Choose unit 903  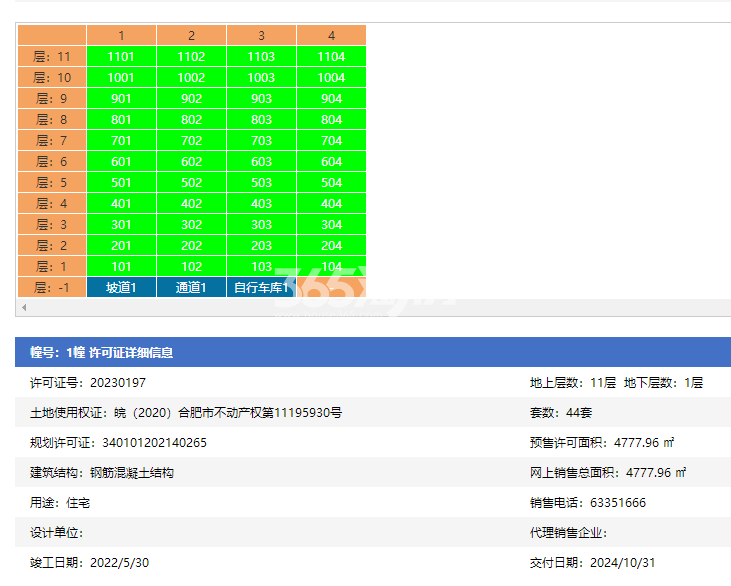click(x=261, y=98)
